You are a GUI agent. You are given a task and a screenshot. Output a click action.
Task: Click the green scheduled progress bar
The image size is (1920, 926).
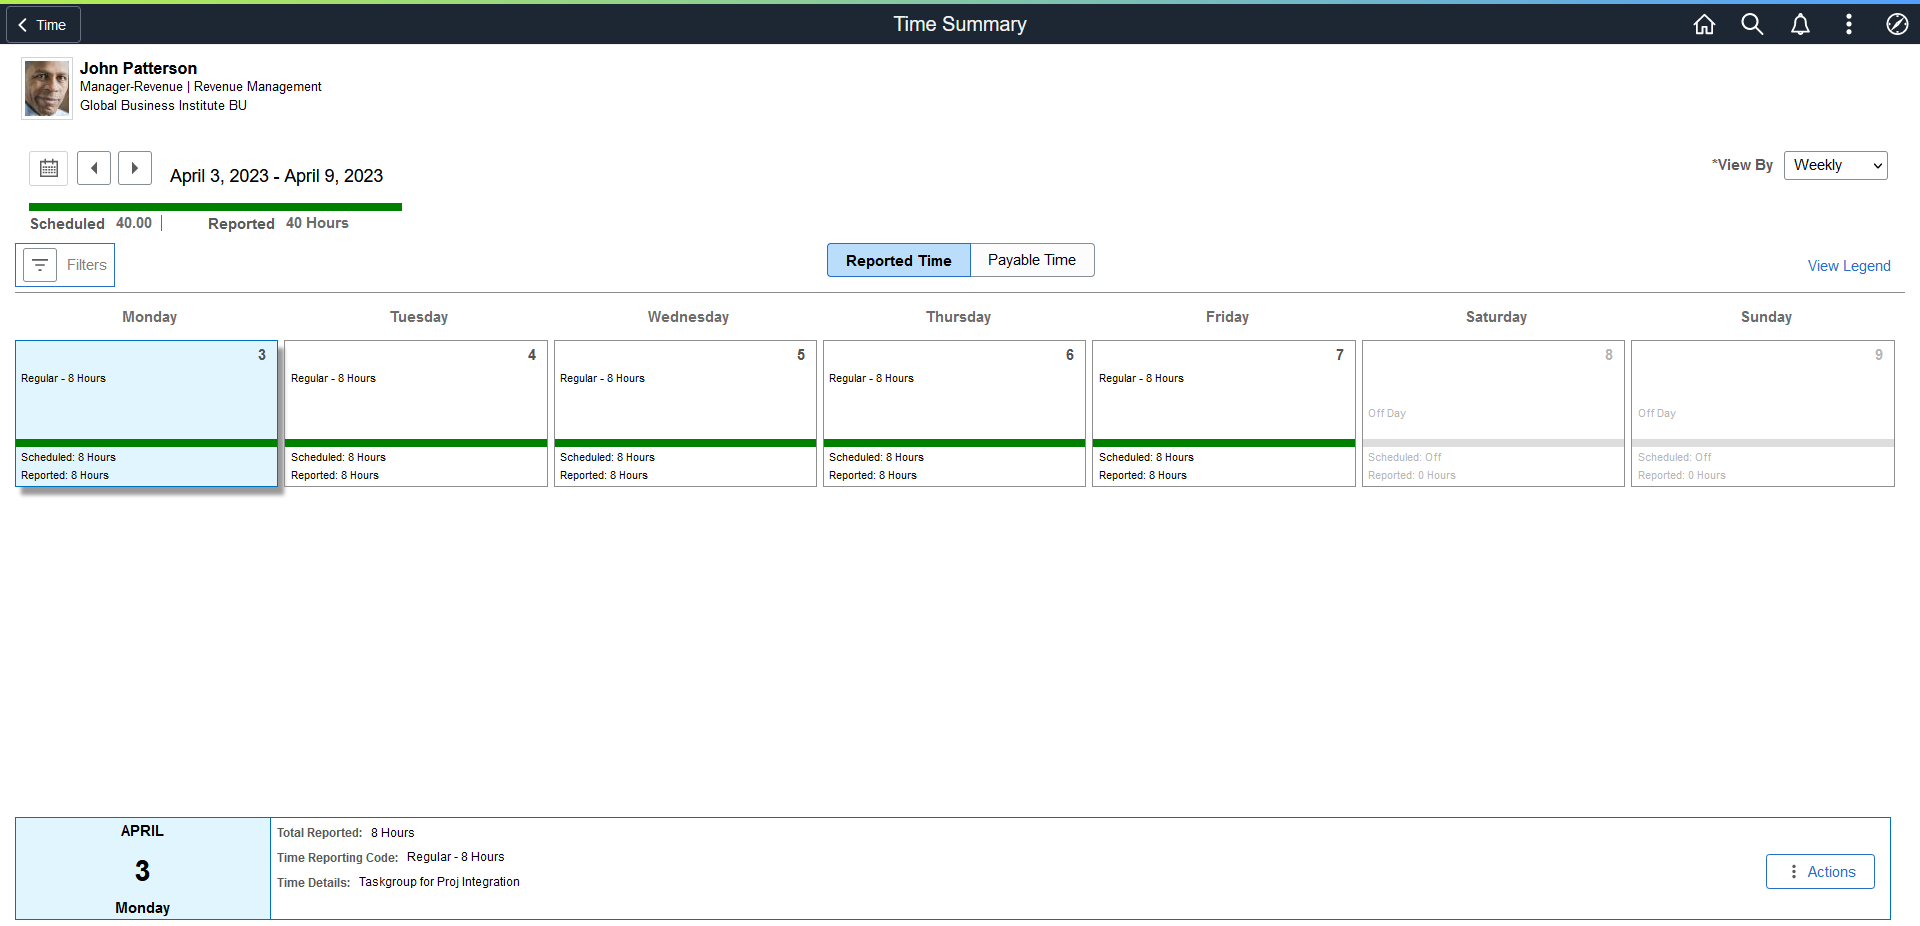coord(215,207)
